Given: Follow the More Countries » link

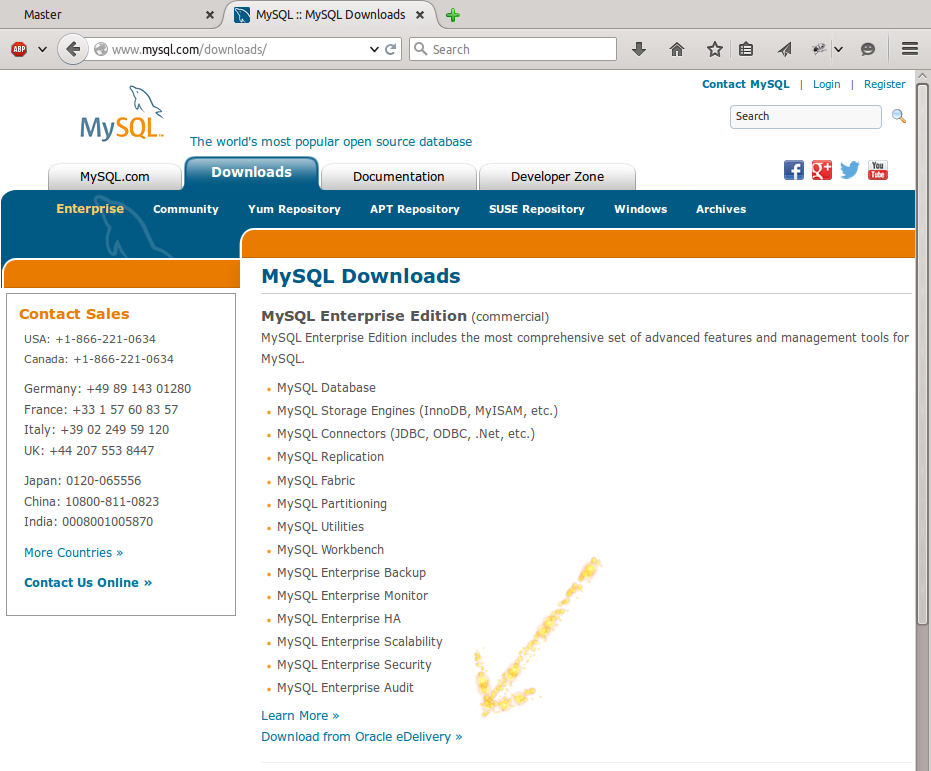Looking at the screenshot, I should tap(74, 553).
